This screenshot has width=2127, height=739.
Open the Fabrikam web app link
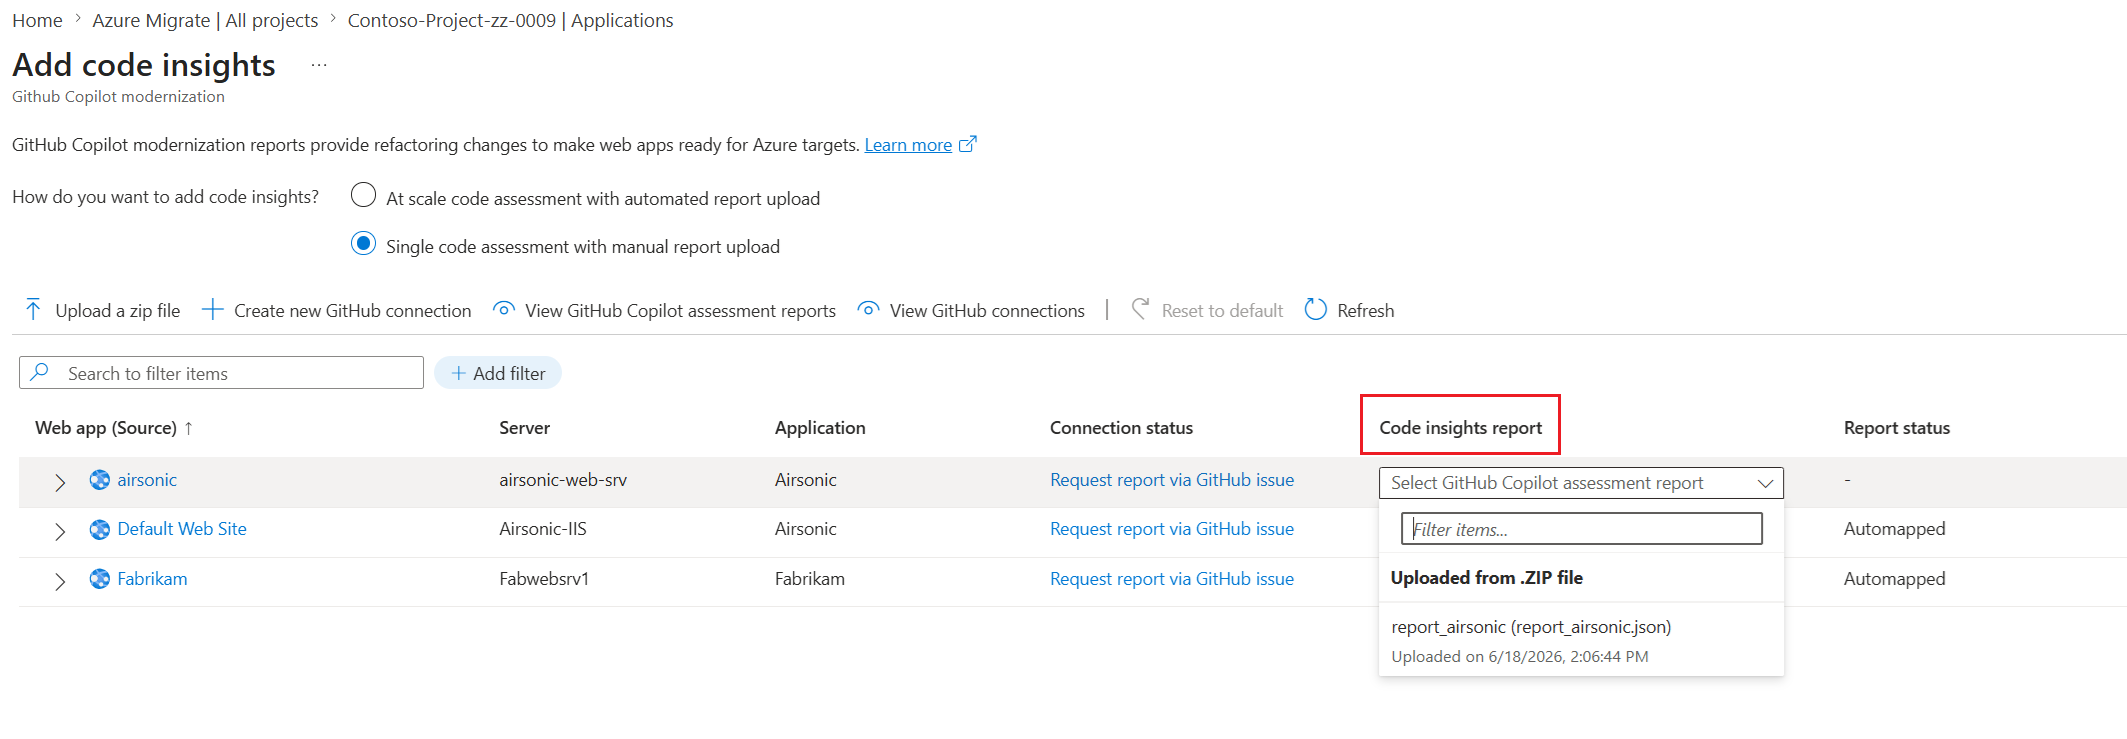point(152,579)
